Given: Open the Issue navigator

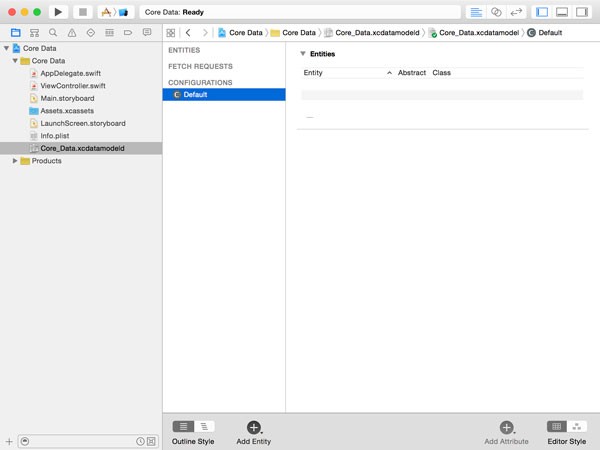Looking at the screenshot, I should click(72, 33).
